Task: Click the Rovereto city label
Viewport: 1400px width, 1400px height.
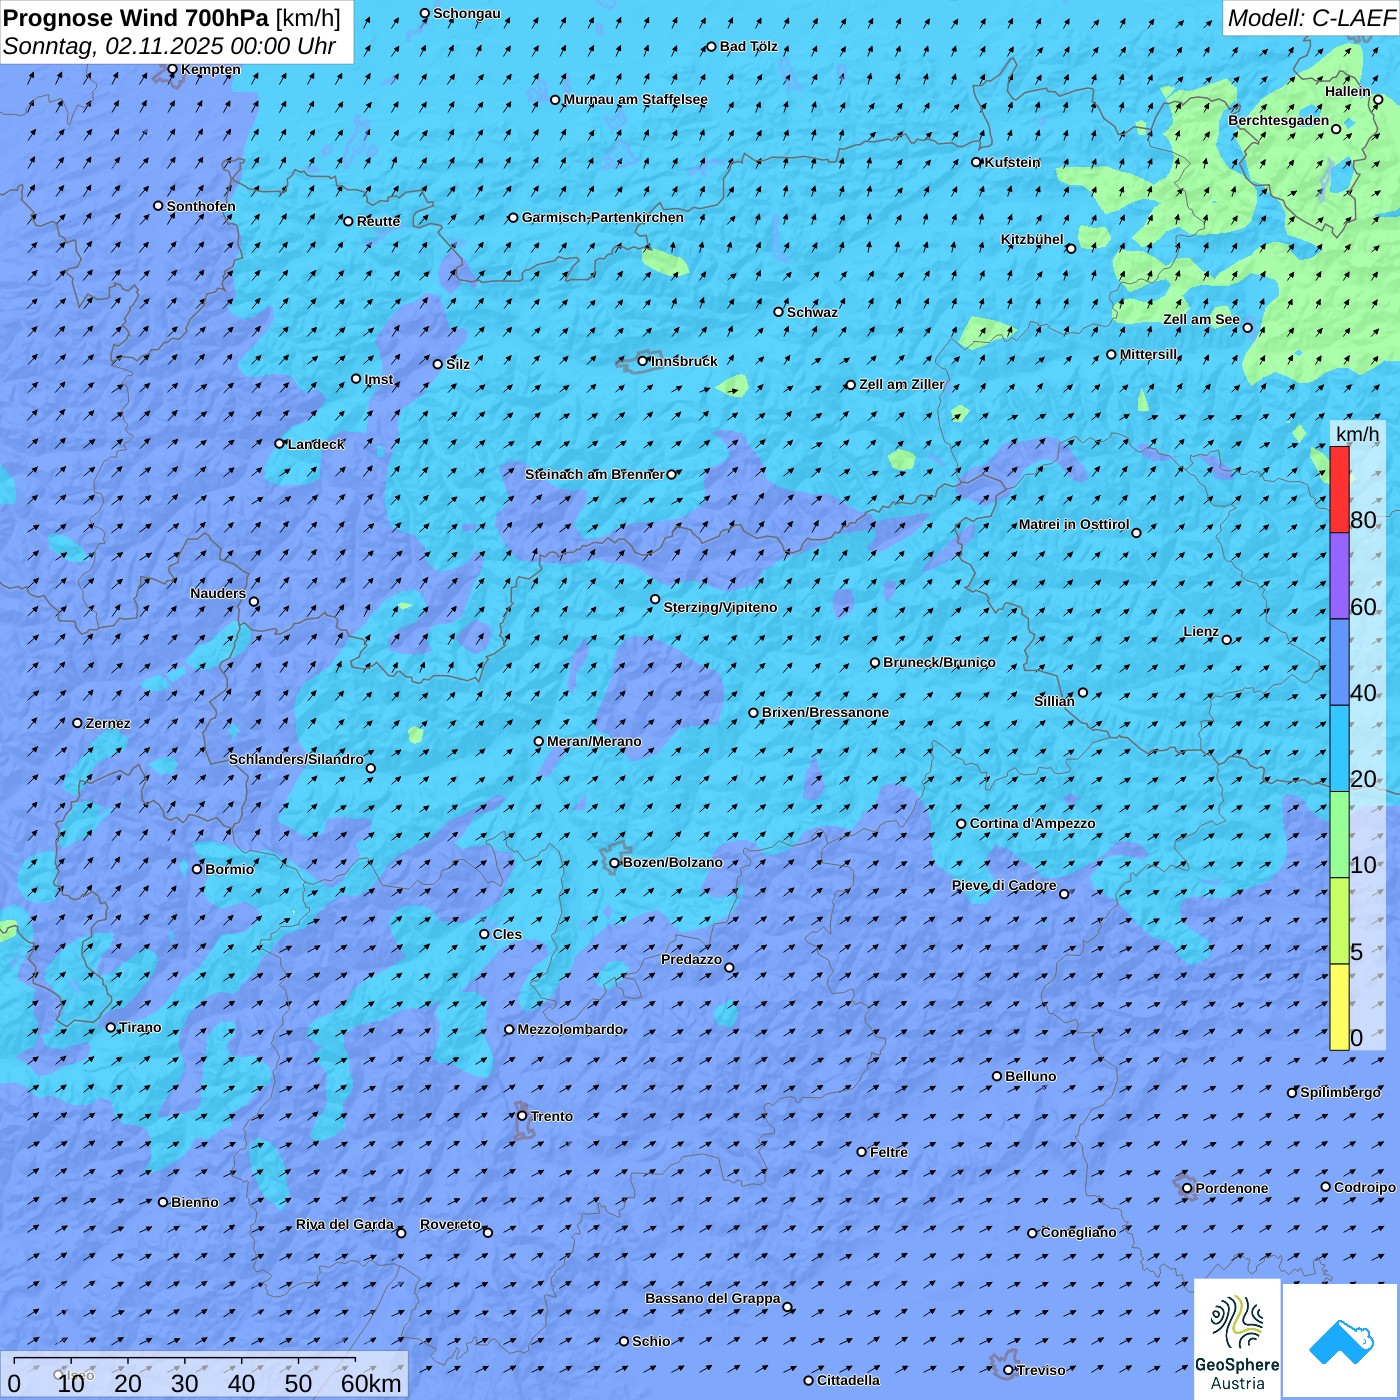Action: pyautogui.click(x=450, y=1224)
